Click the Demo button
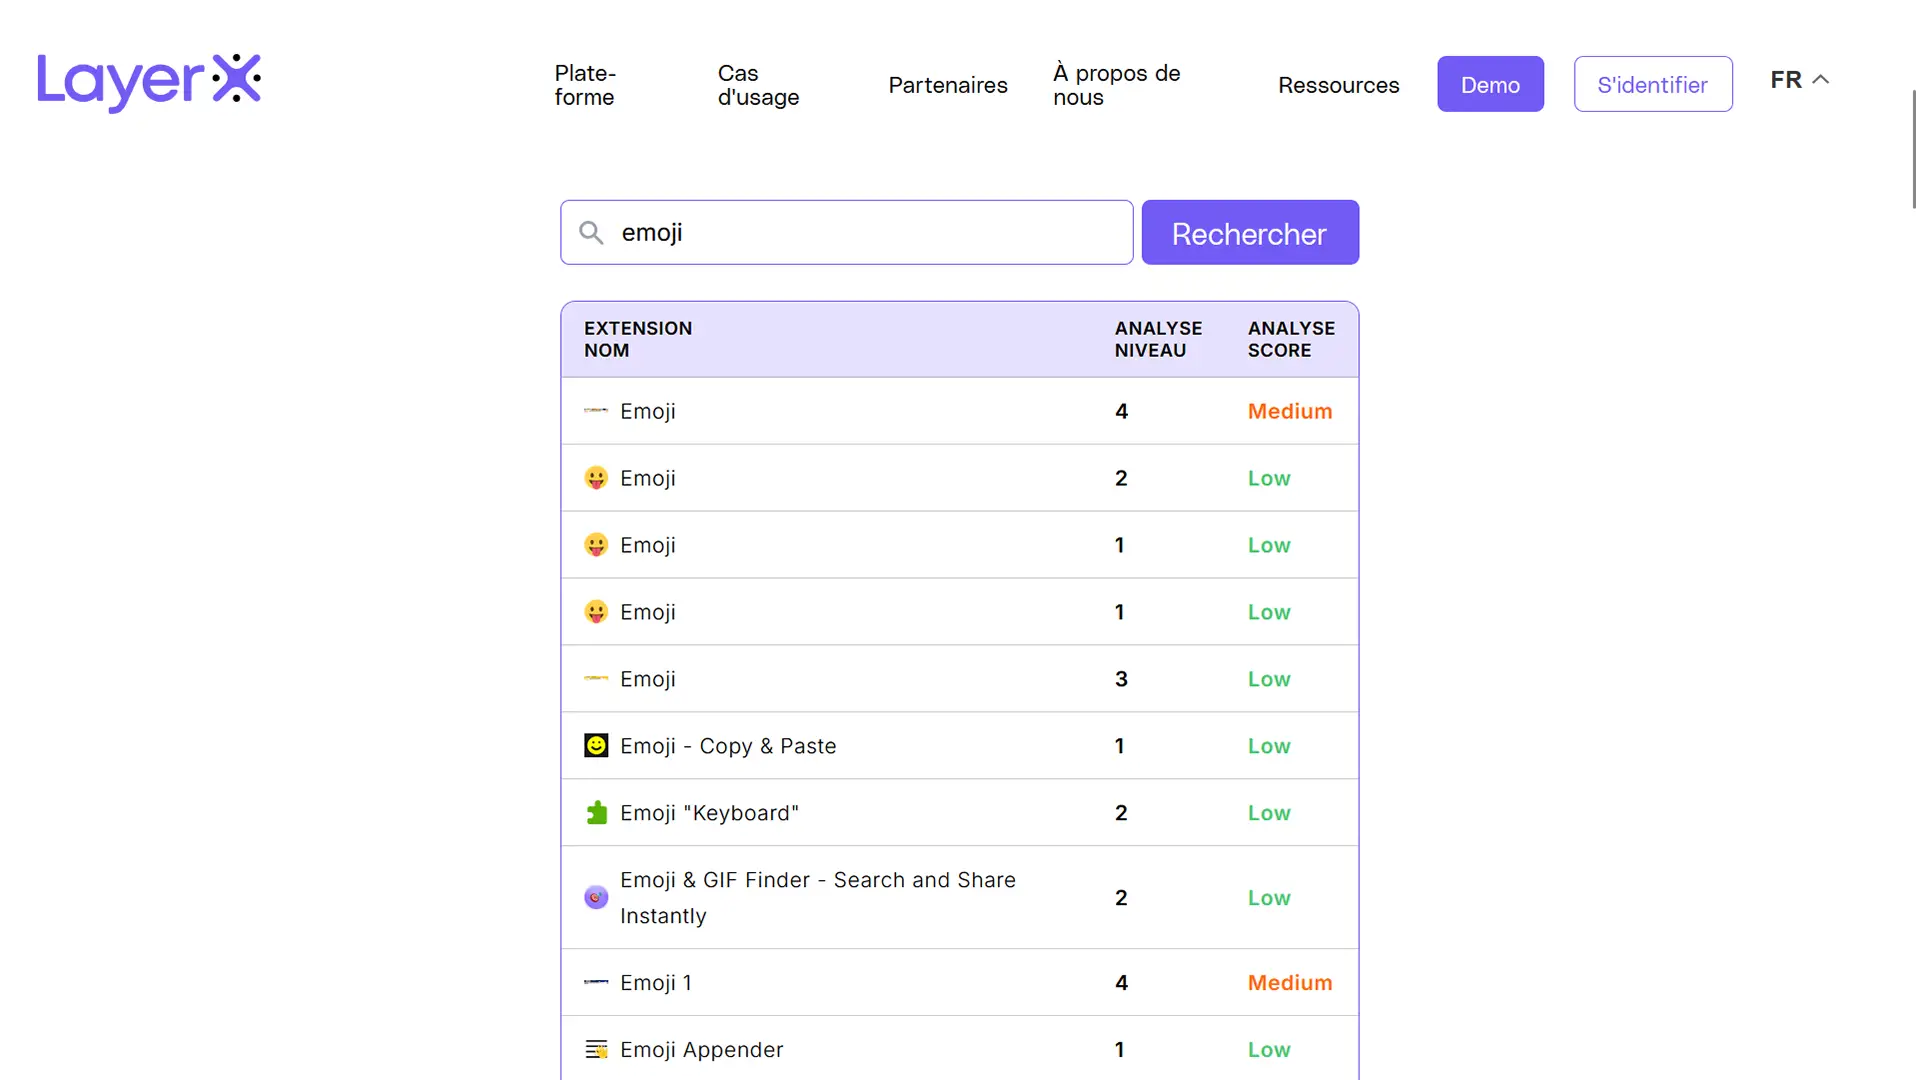 click(x=1490, y=84)
